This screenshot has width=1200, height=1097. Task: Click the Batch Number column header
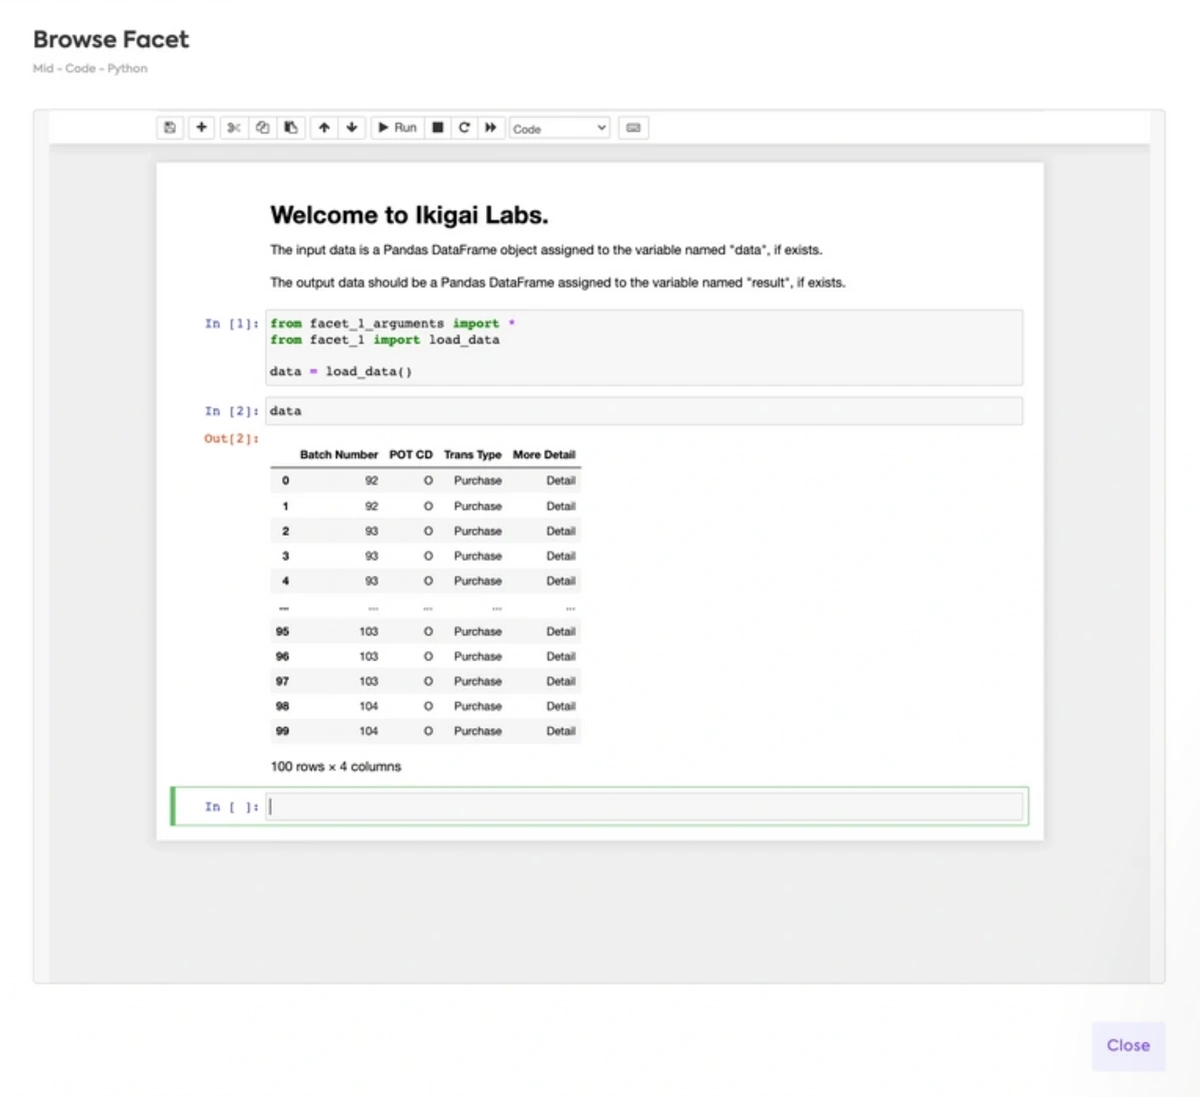339,455
